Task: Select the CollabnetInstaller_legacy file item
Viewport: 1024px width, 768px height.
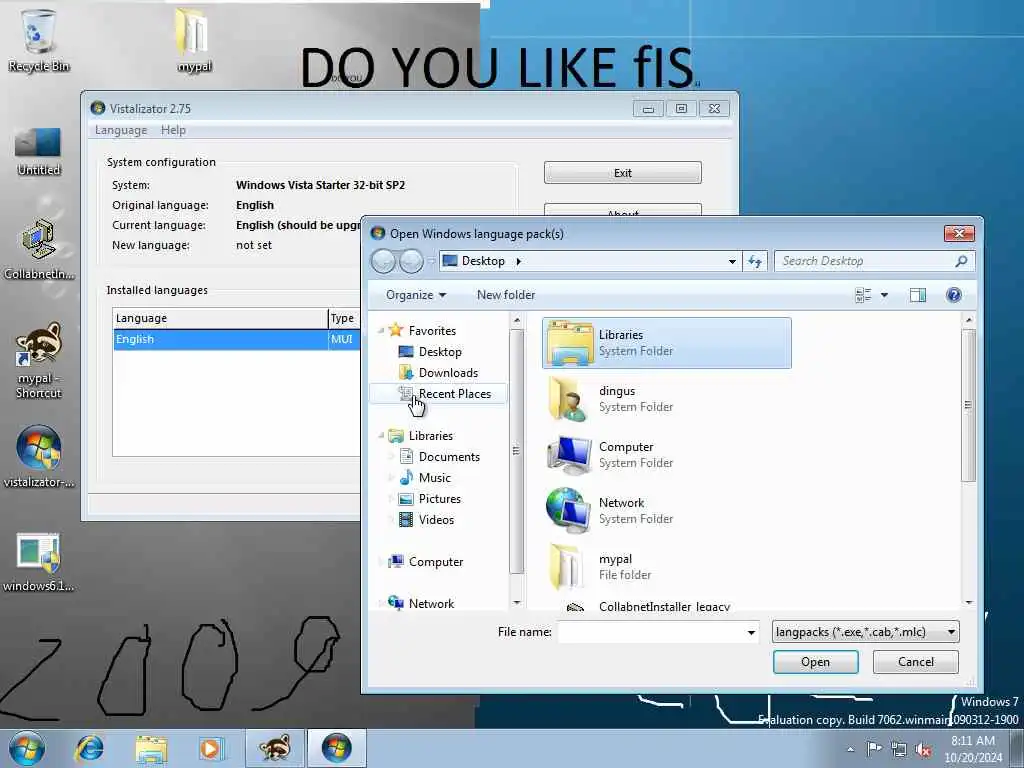Action: pos(667,605)
